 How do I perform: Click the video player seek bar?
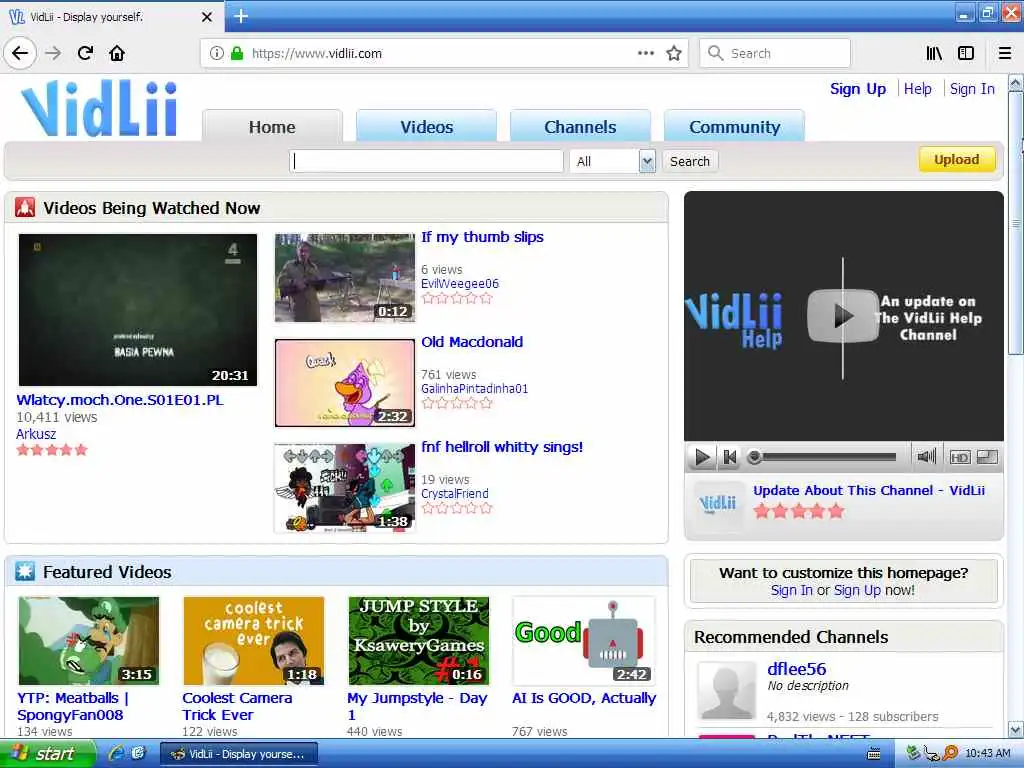pos(823,456)
